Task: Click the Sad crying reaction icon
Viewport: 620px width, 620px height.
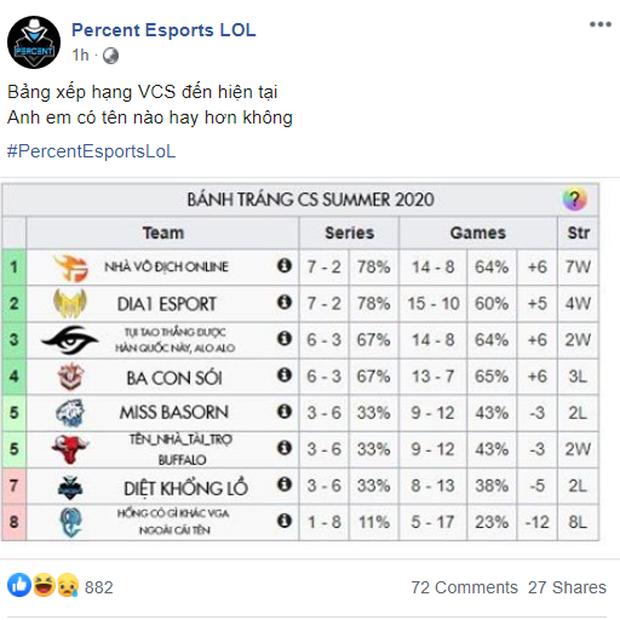Action: (x=68, y=585)
